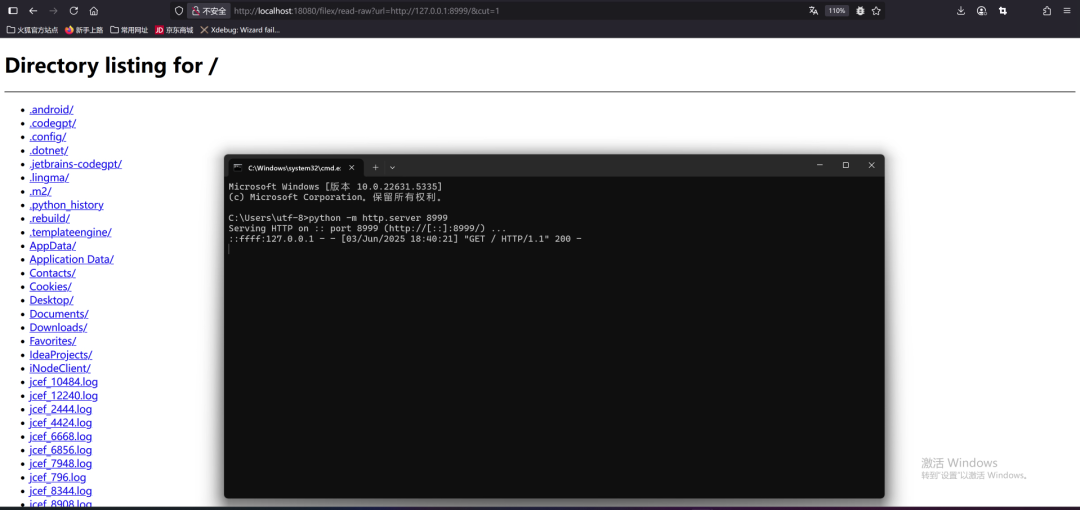Screen dimensions: 1080x510
Task: Open the 新手上路 bookmark
Action: [83, 30]
